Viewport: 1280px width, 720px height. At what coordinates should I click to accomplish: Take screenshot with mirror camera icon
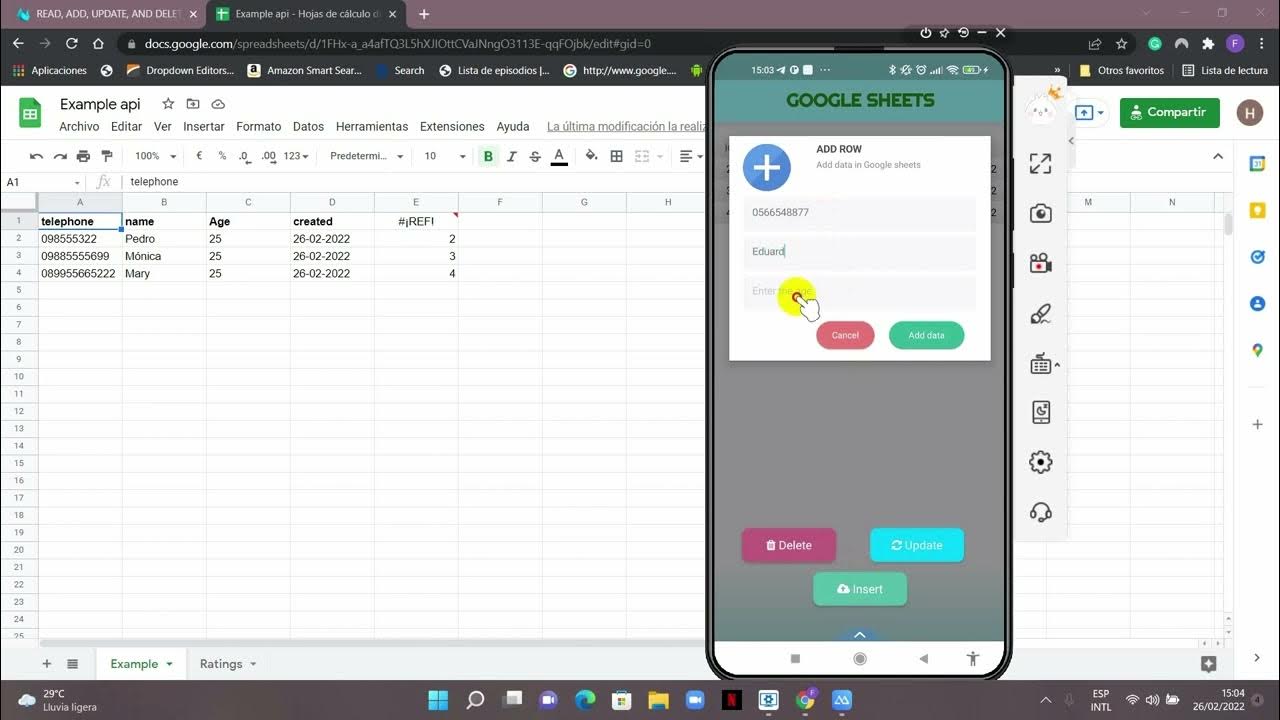1040,213
